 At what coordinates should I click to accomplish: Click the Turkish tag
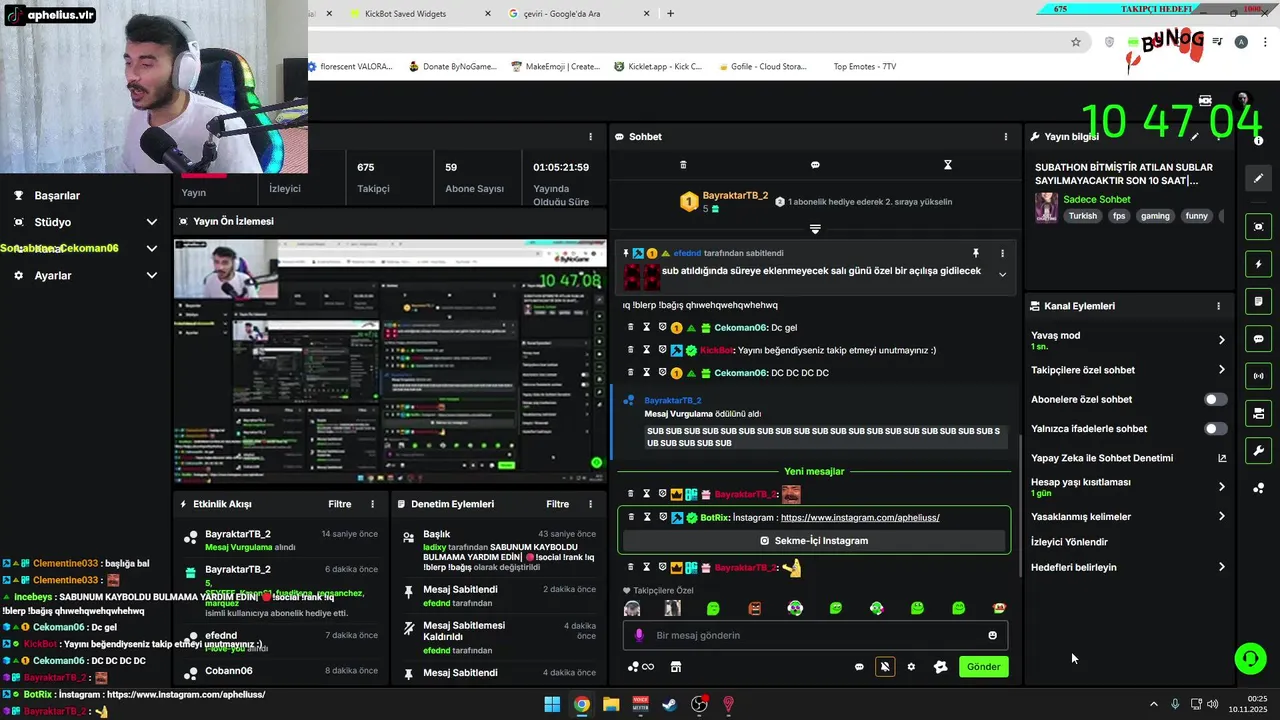1083,216
